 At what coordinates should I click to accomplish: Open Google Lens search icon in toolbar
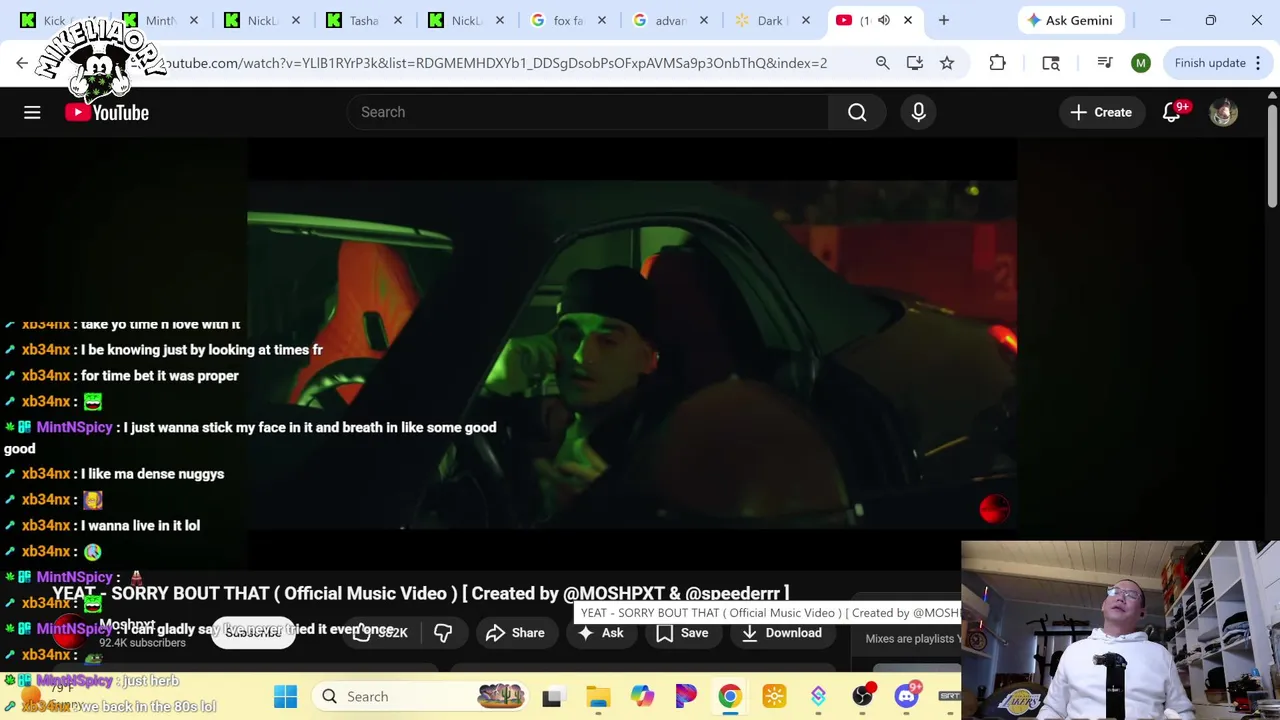click(1051, 63)
